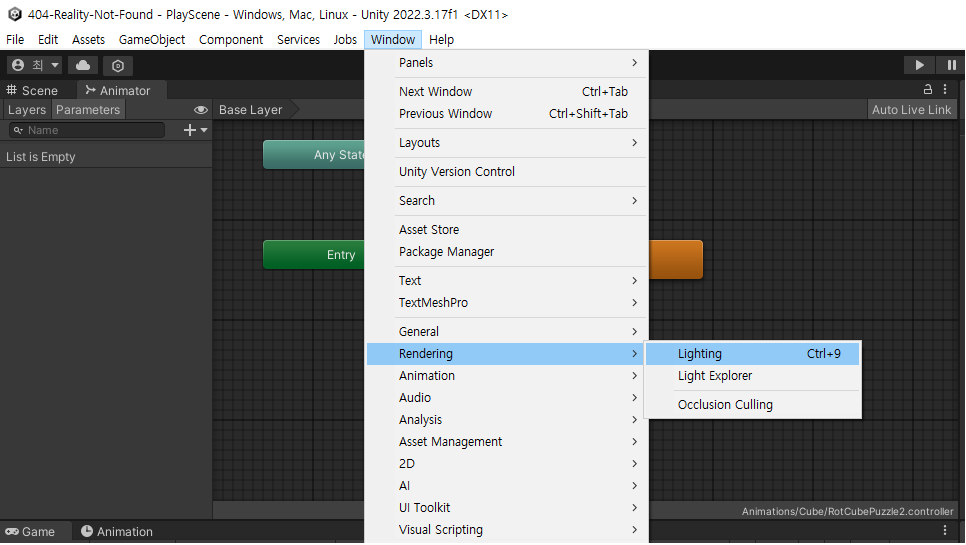Open the Asset Store entry
966x545 pixels.
tap(507, 230)
